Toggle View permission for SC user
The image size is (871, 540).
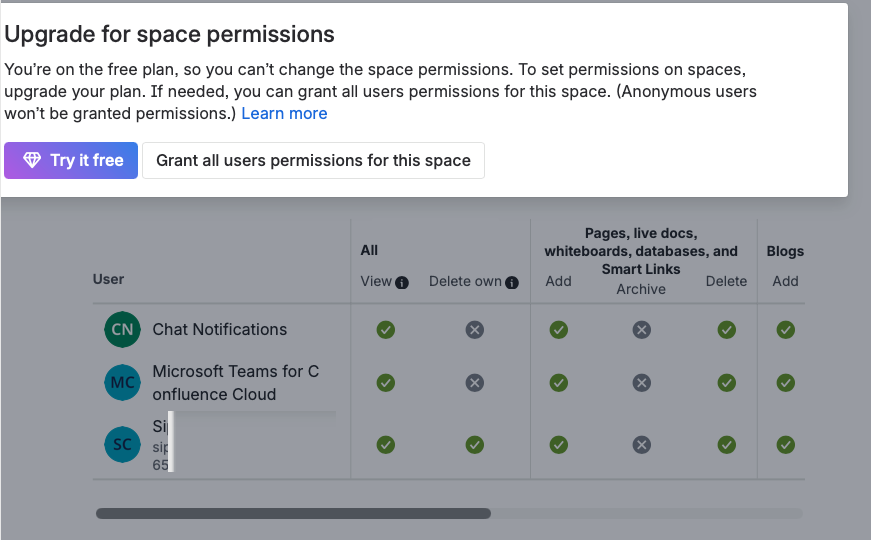click(x=386, y=445)
